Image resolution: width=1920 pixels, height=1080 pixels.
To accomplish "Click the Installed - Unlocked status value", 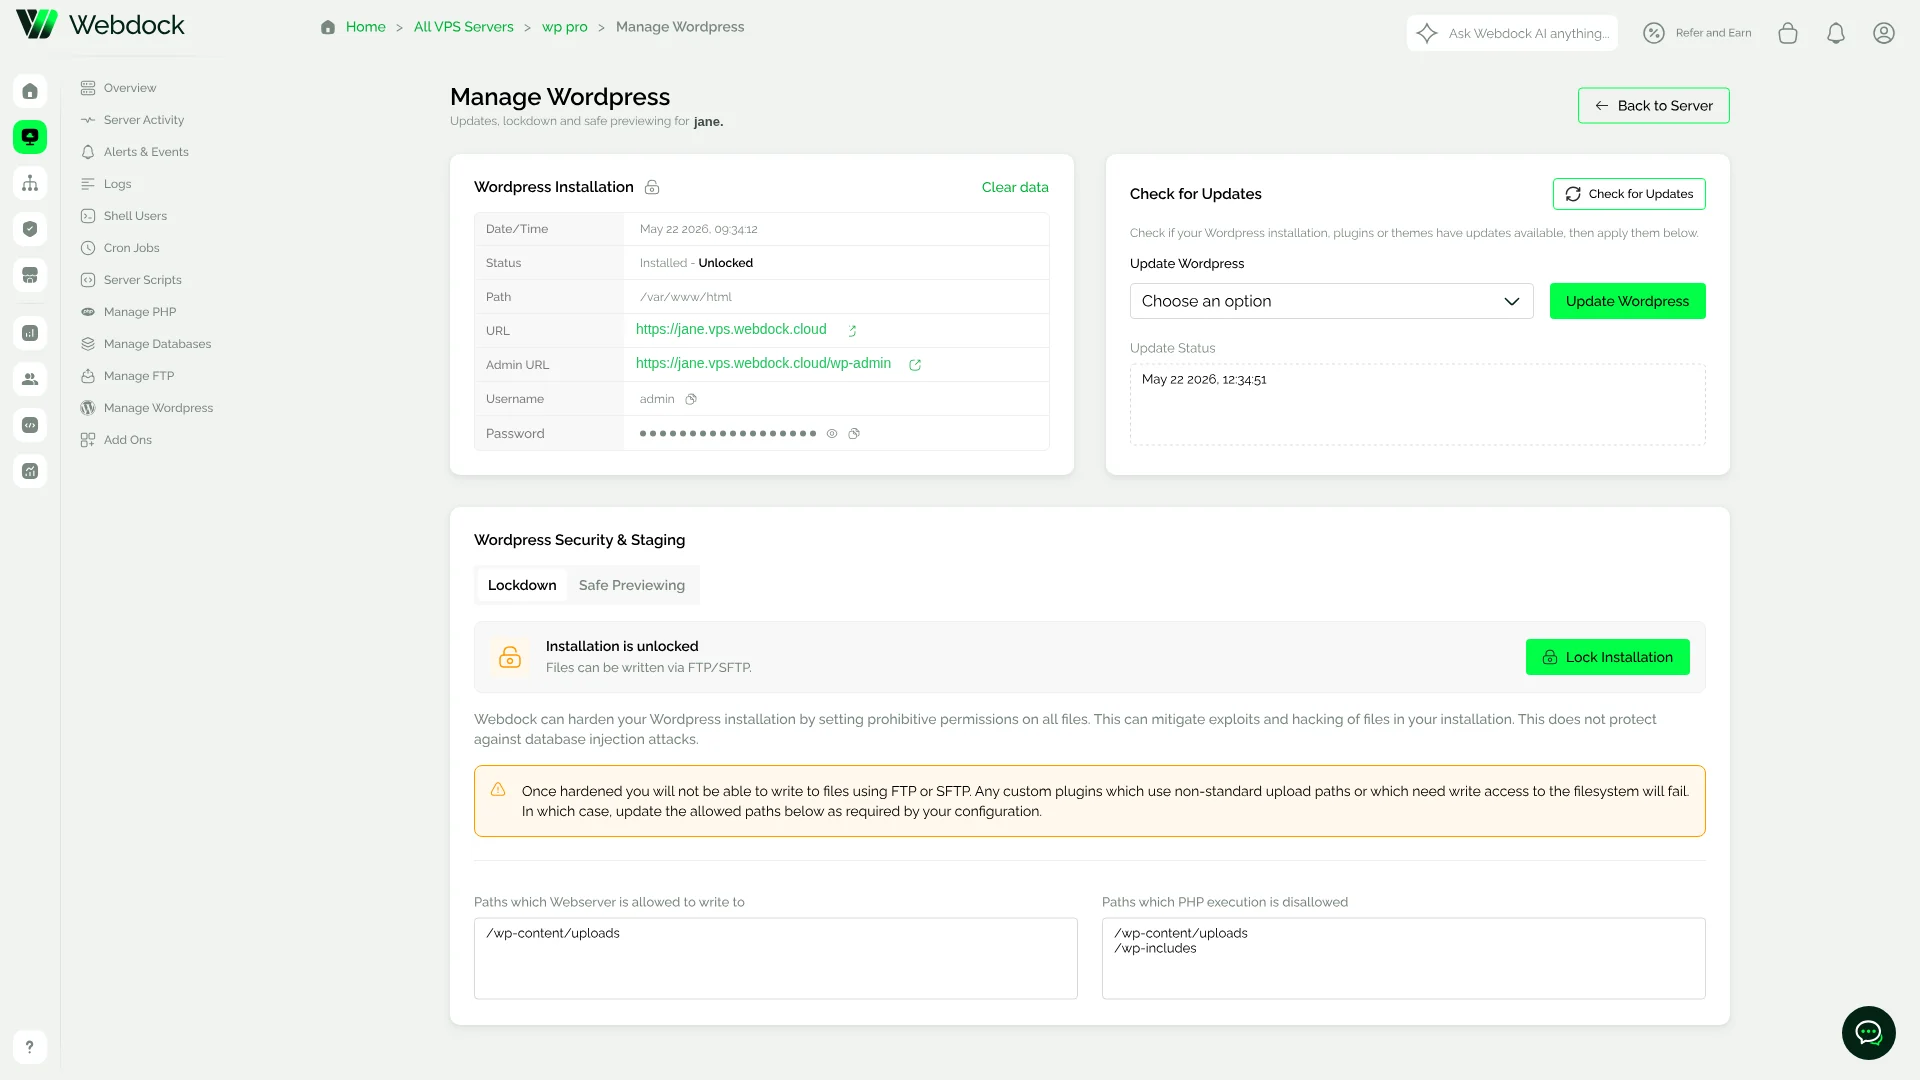I will coord(696,263).
